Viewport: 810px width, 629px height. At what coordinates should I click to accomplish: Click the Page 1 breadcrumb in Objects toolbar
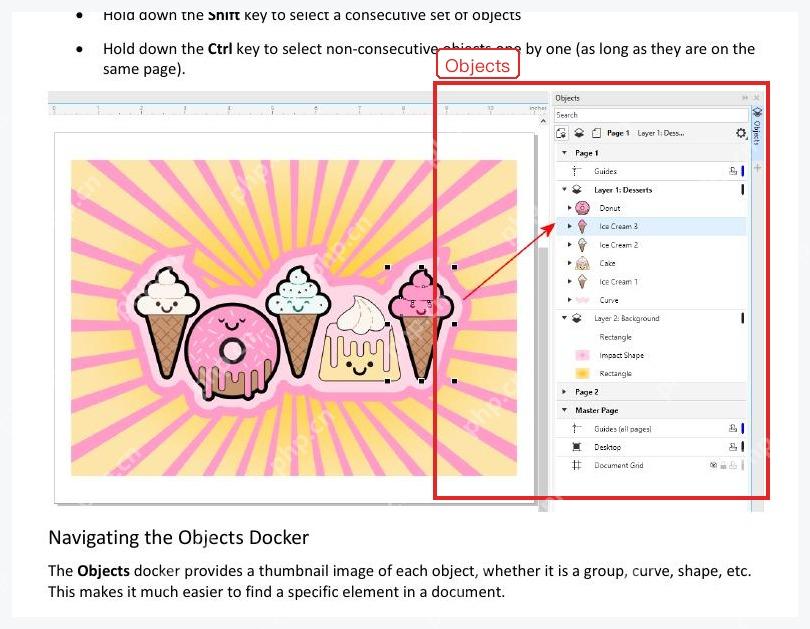618,133
